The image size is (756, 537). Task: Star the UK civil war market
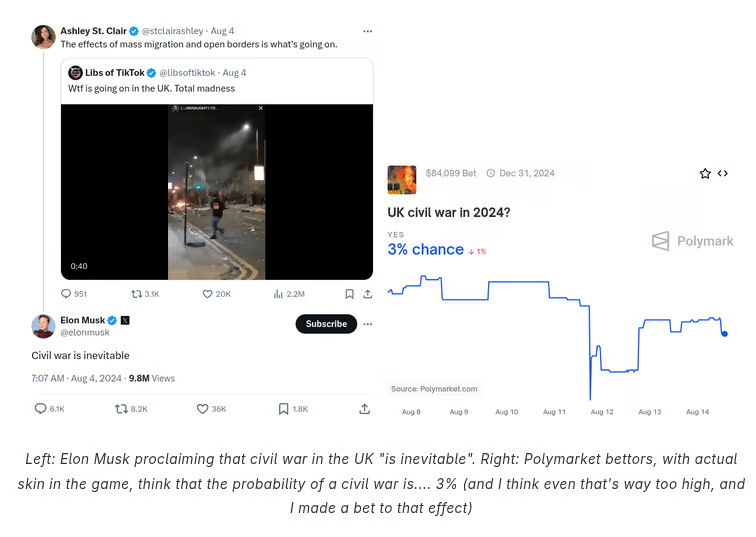point(705,174)
